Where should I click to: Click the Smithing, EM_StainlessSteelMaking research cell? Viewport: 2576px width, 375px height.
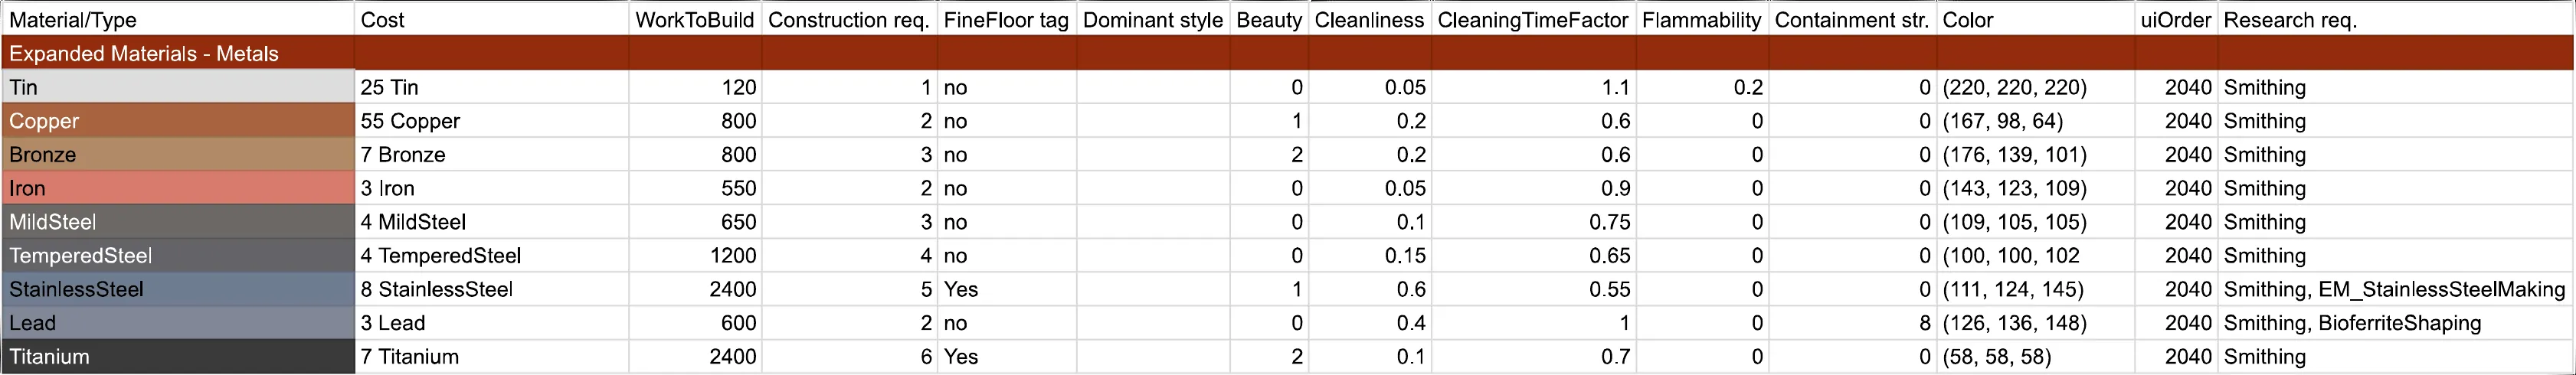(2394, 289)
